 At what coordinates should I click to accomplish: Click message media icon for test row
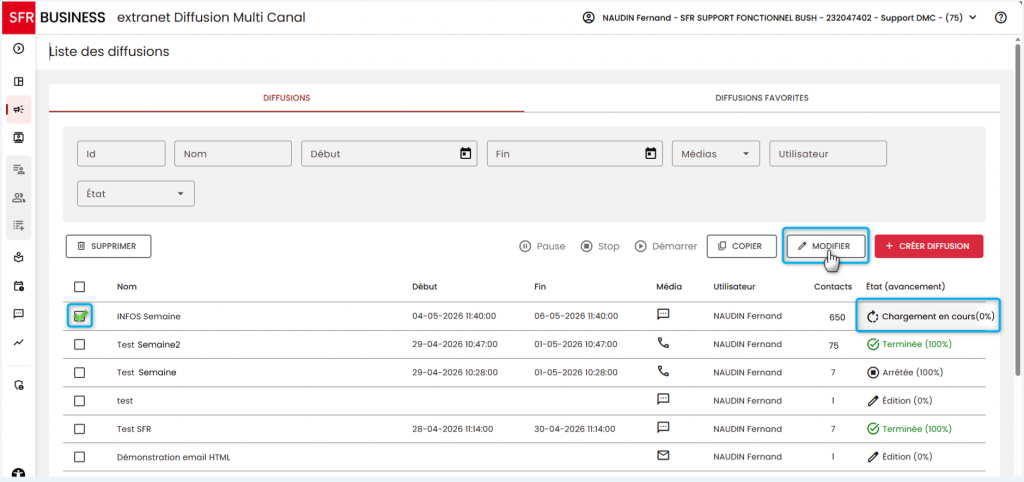click(664, 399)
